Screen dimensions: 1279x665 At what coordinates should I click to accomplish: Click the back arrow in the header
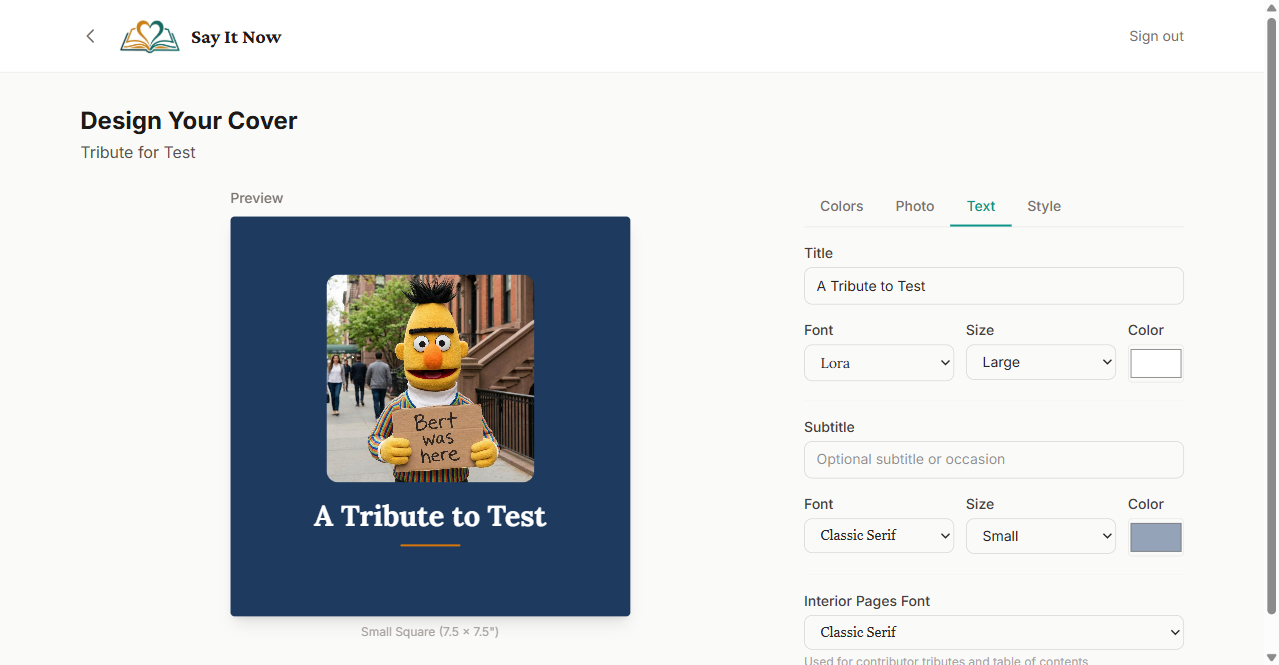coord(90,35)
